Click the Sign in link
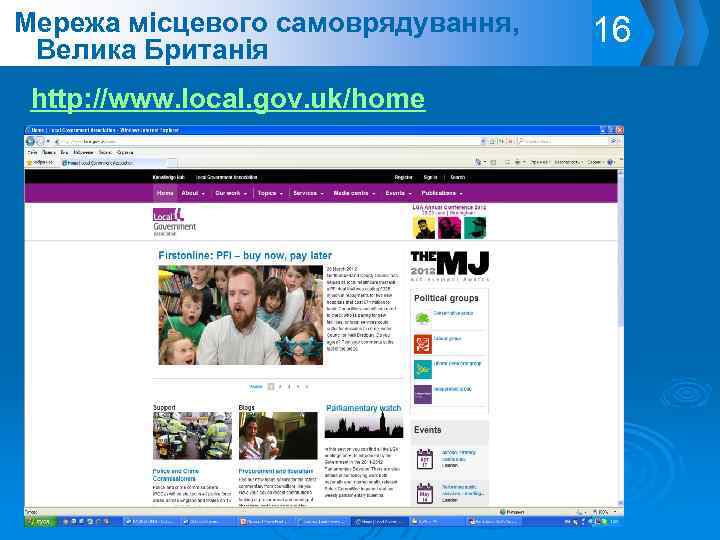Image resolution: width=720 pixels, height=540 pixels. coord(430,177)
